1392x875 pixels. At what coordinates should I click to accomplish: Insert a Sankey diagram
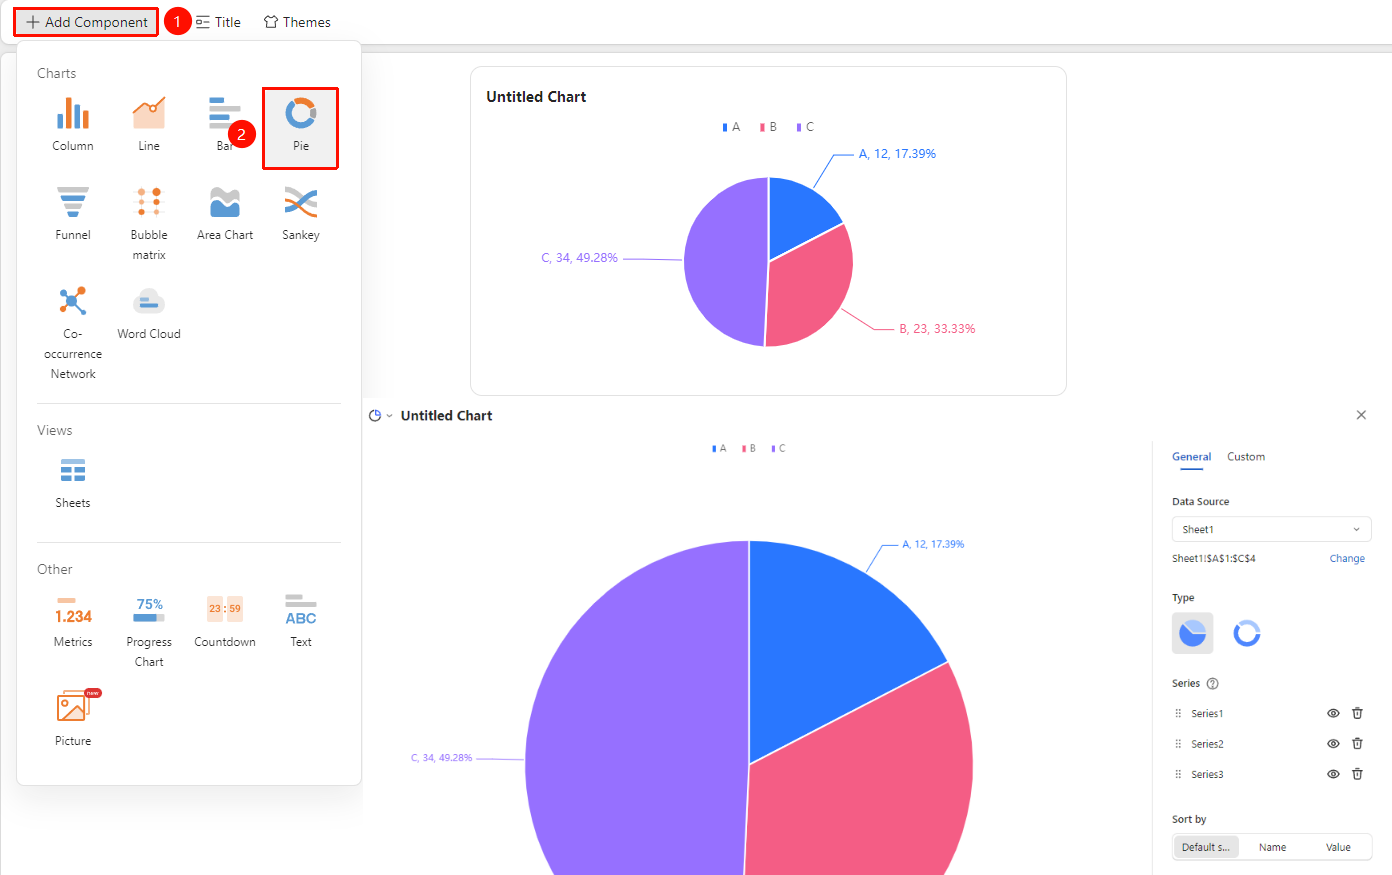point(301,214)
